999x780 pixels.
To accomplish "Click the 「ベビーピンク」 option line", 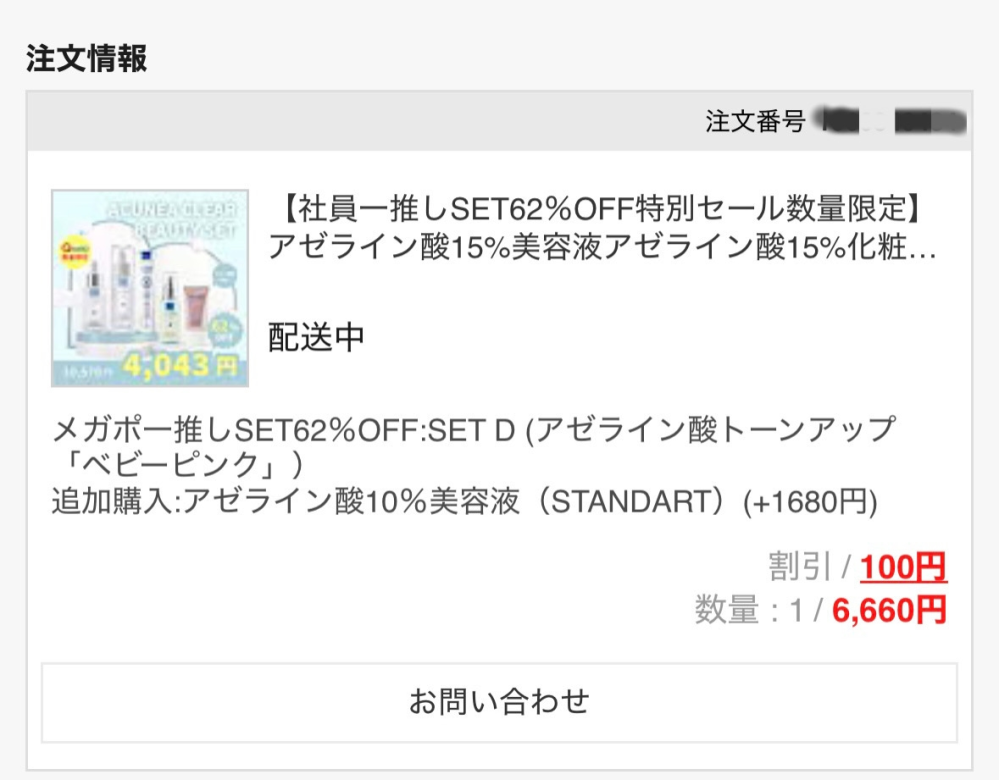I will coord(178,465).
